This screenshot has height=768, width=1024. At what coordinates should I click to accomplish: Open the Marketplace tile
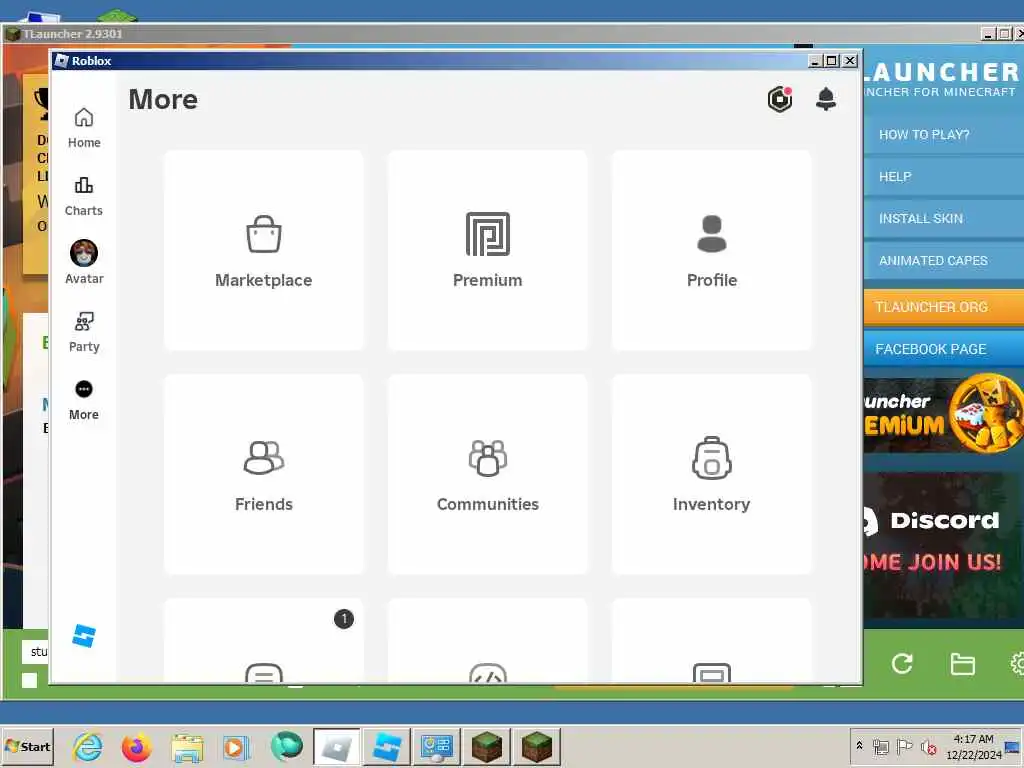click(264, 250)
